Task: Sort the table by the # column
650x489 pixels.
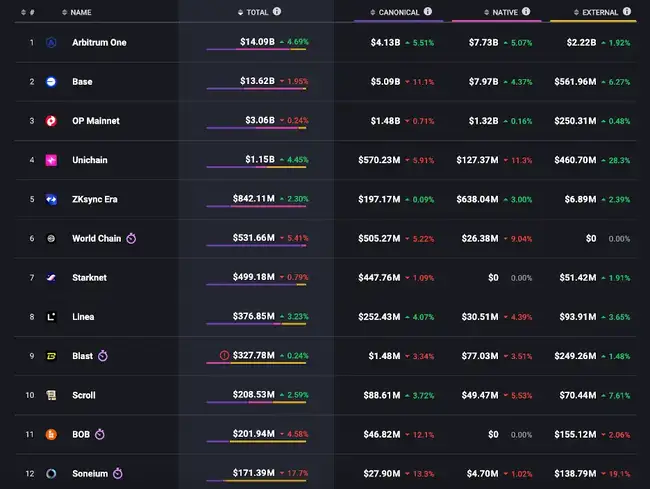Action: (x=28, y=12)
